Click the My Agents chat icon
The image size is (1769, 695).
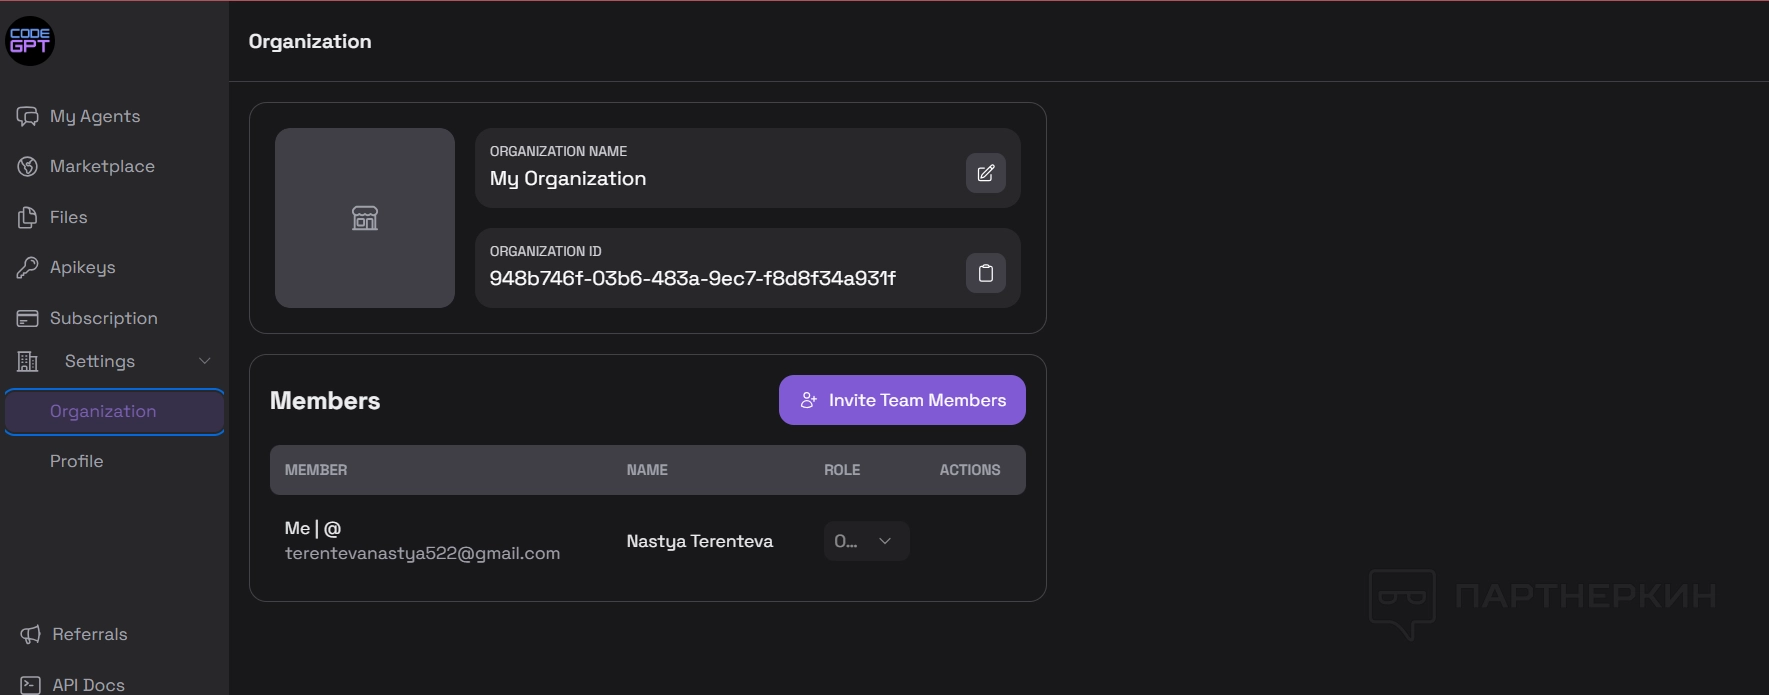[28, 116]
